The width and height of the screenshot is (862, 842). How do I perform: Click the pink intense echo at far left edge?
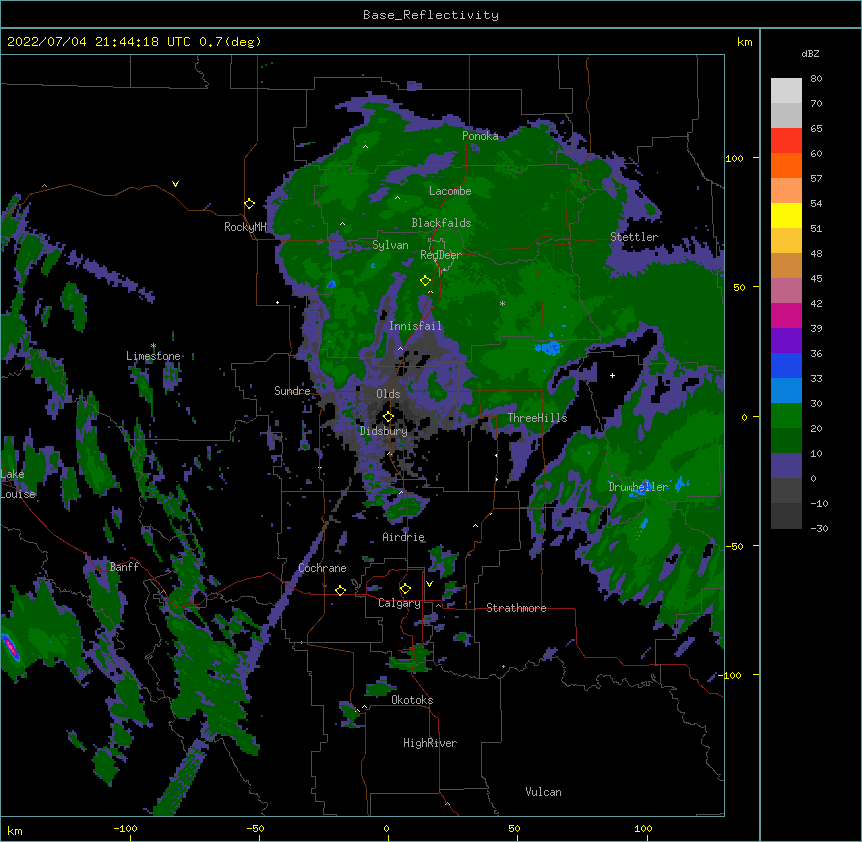click(10, 647)
